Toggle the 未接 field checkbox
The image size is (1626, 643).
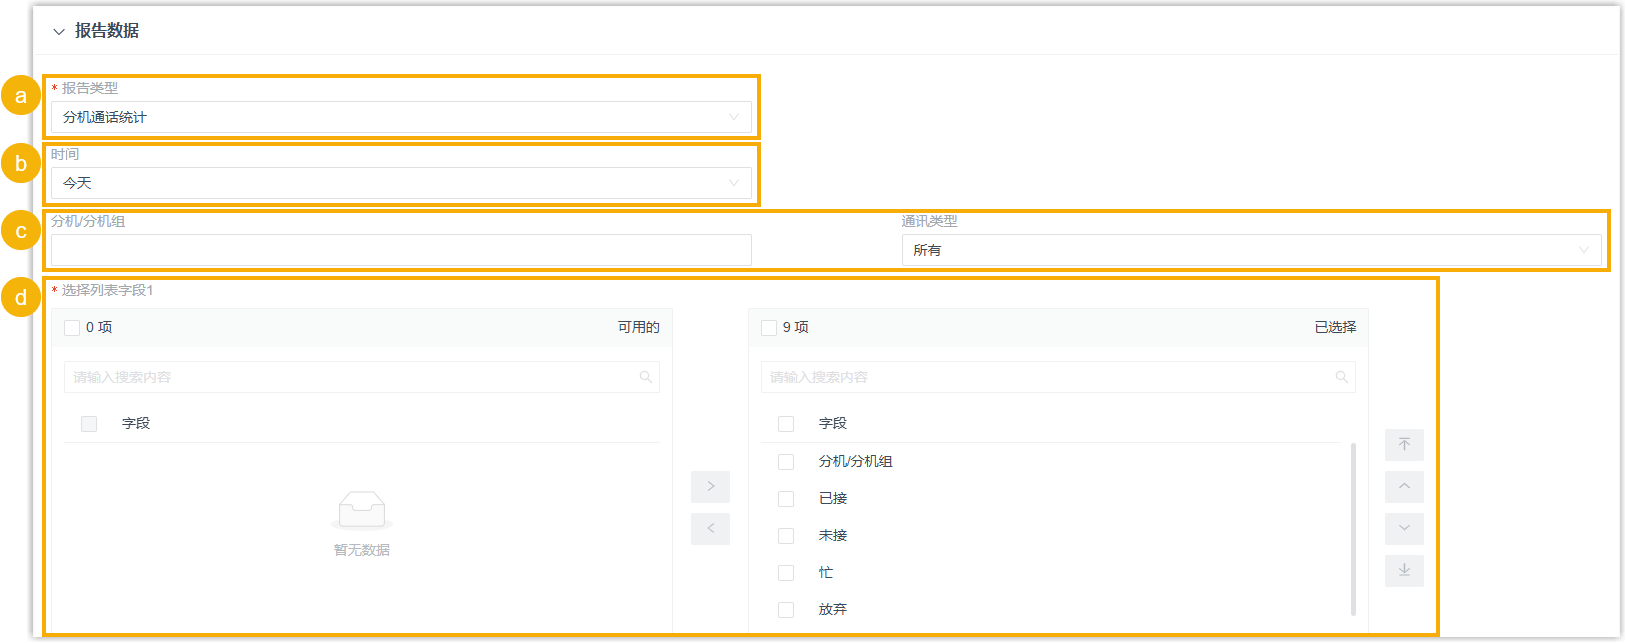(786, 536)
